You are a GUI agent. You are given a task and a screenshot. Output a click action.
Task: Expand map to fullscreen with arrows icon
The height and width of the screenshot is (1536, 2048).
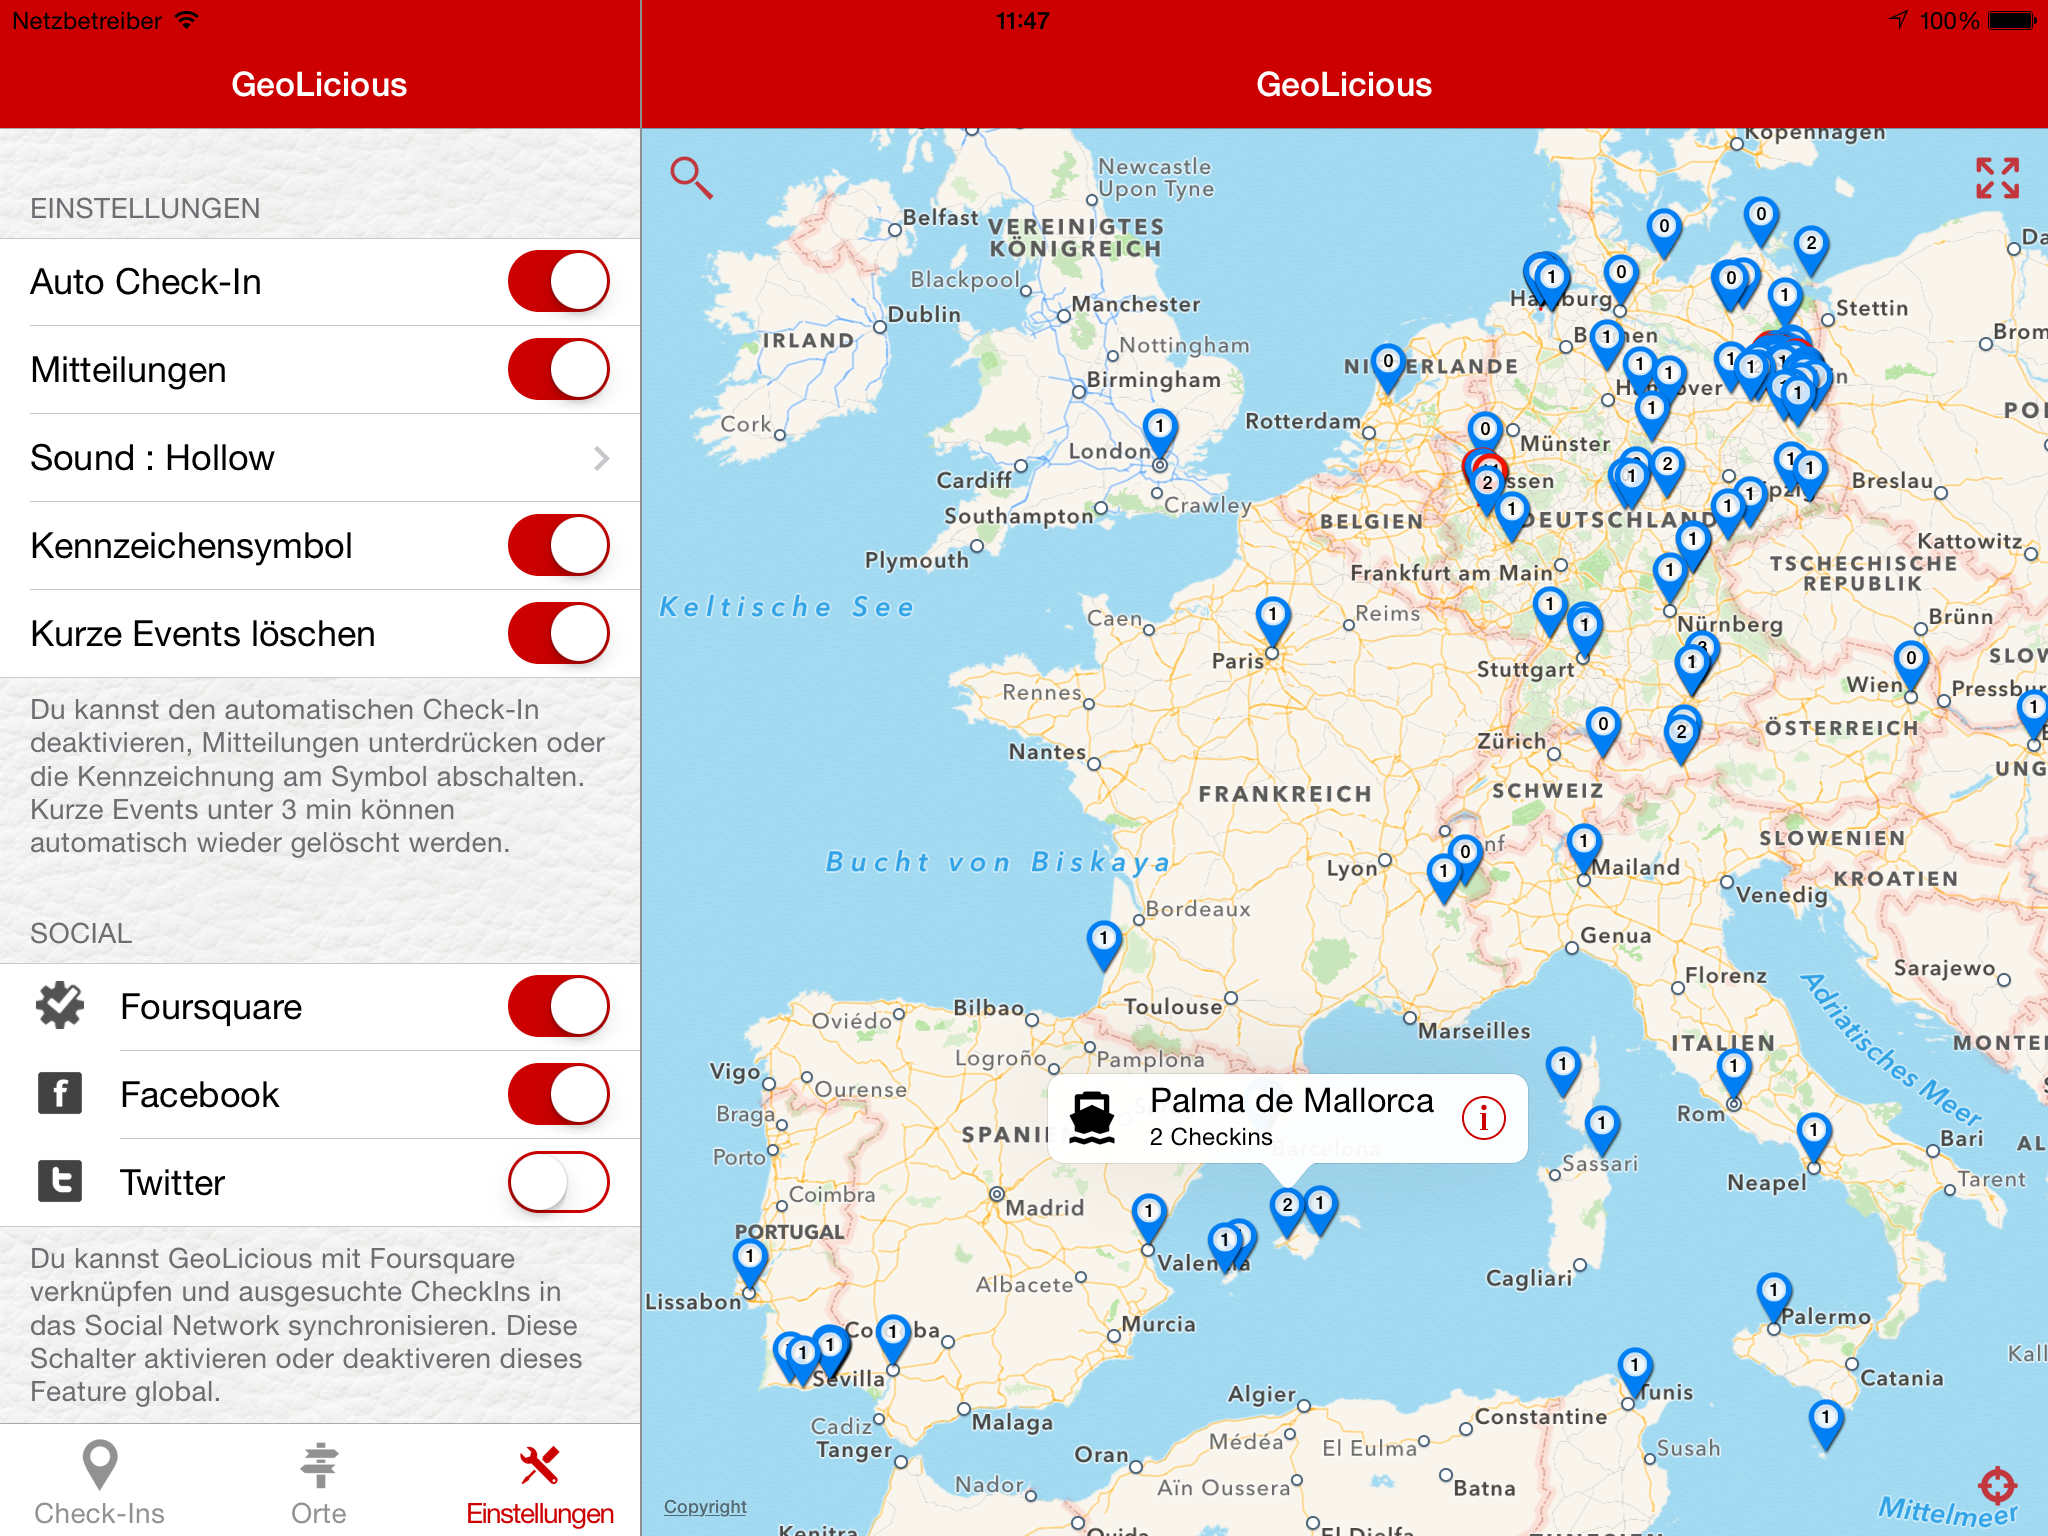tap(1997, 178)
